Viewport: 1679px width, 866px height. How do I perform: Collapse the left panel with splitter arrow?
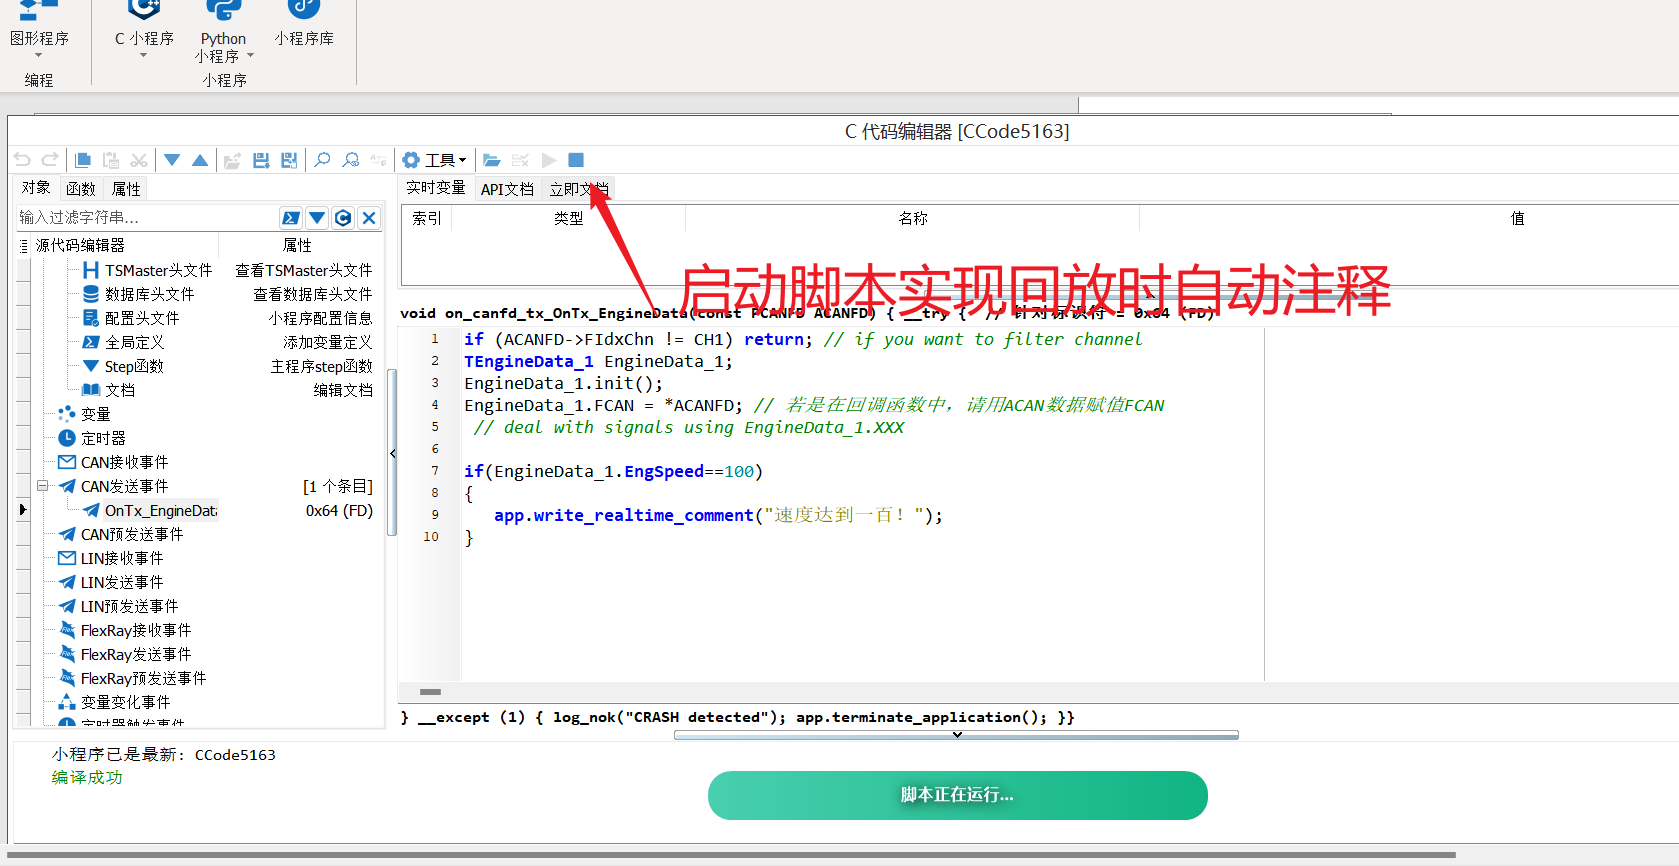click(x=393, y=453)
